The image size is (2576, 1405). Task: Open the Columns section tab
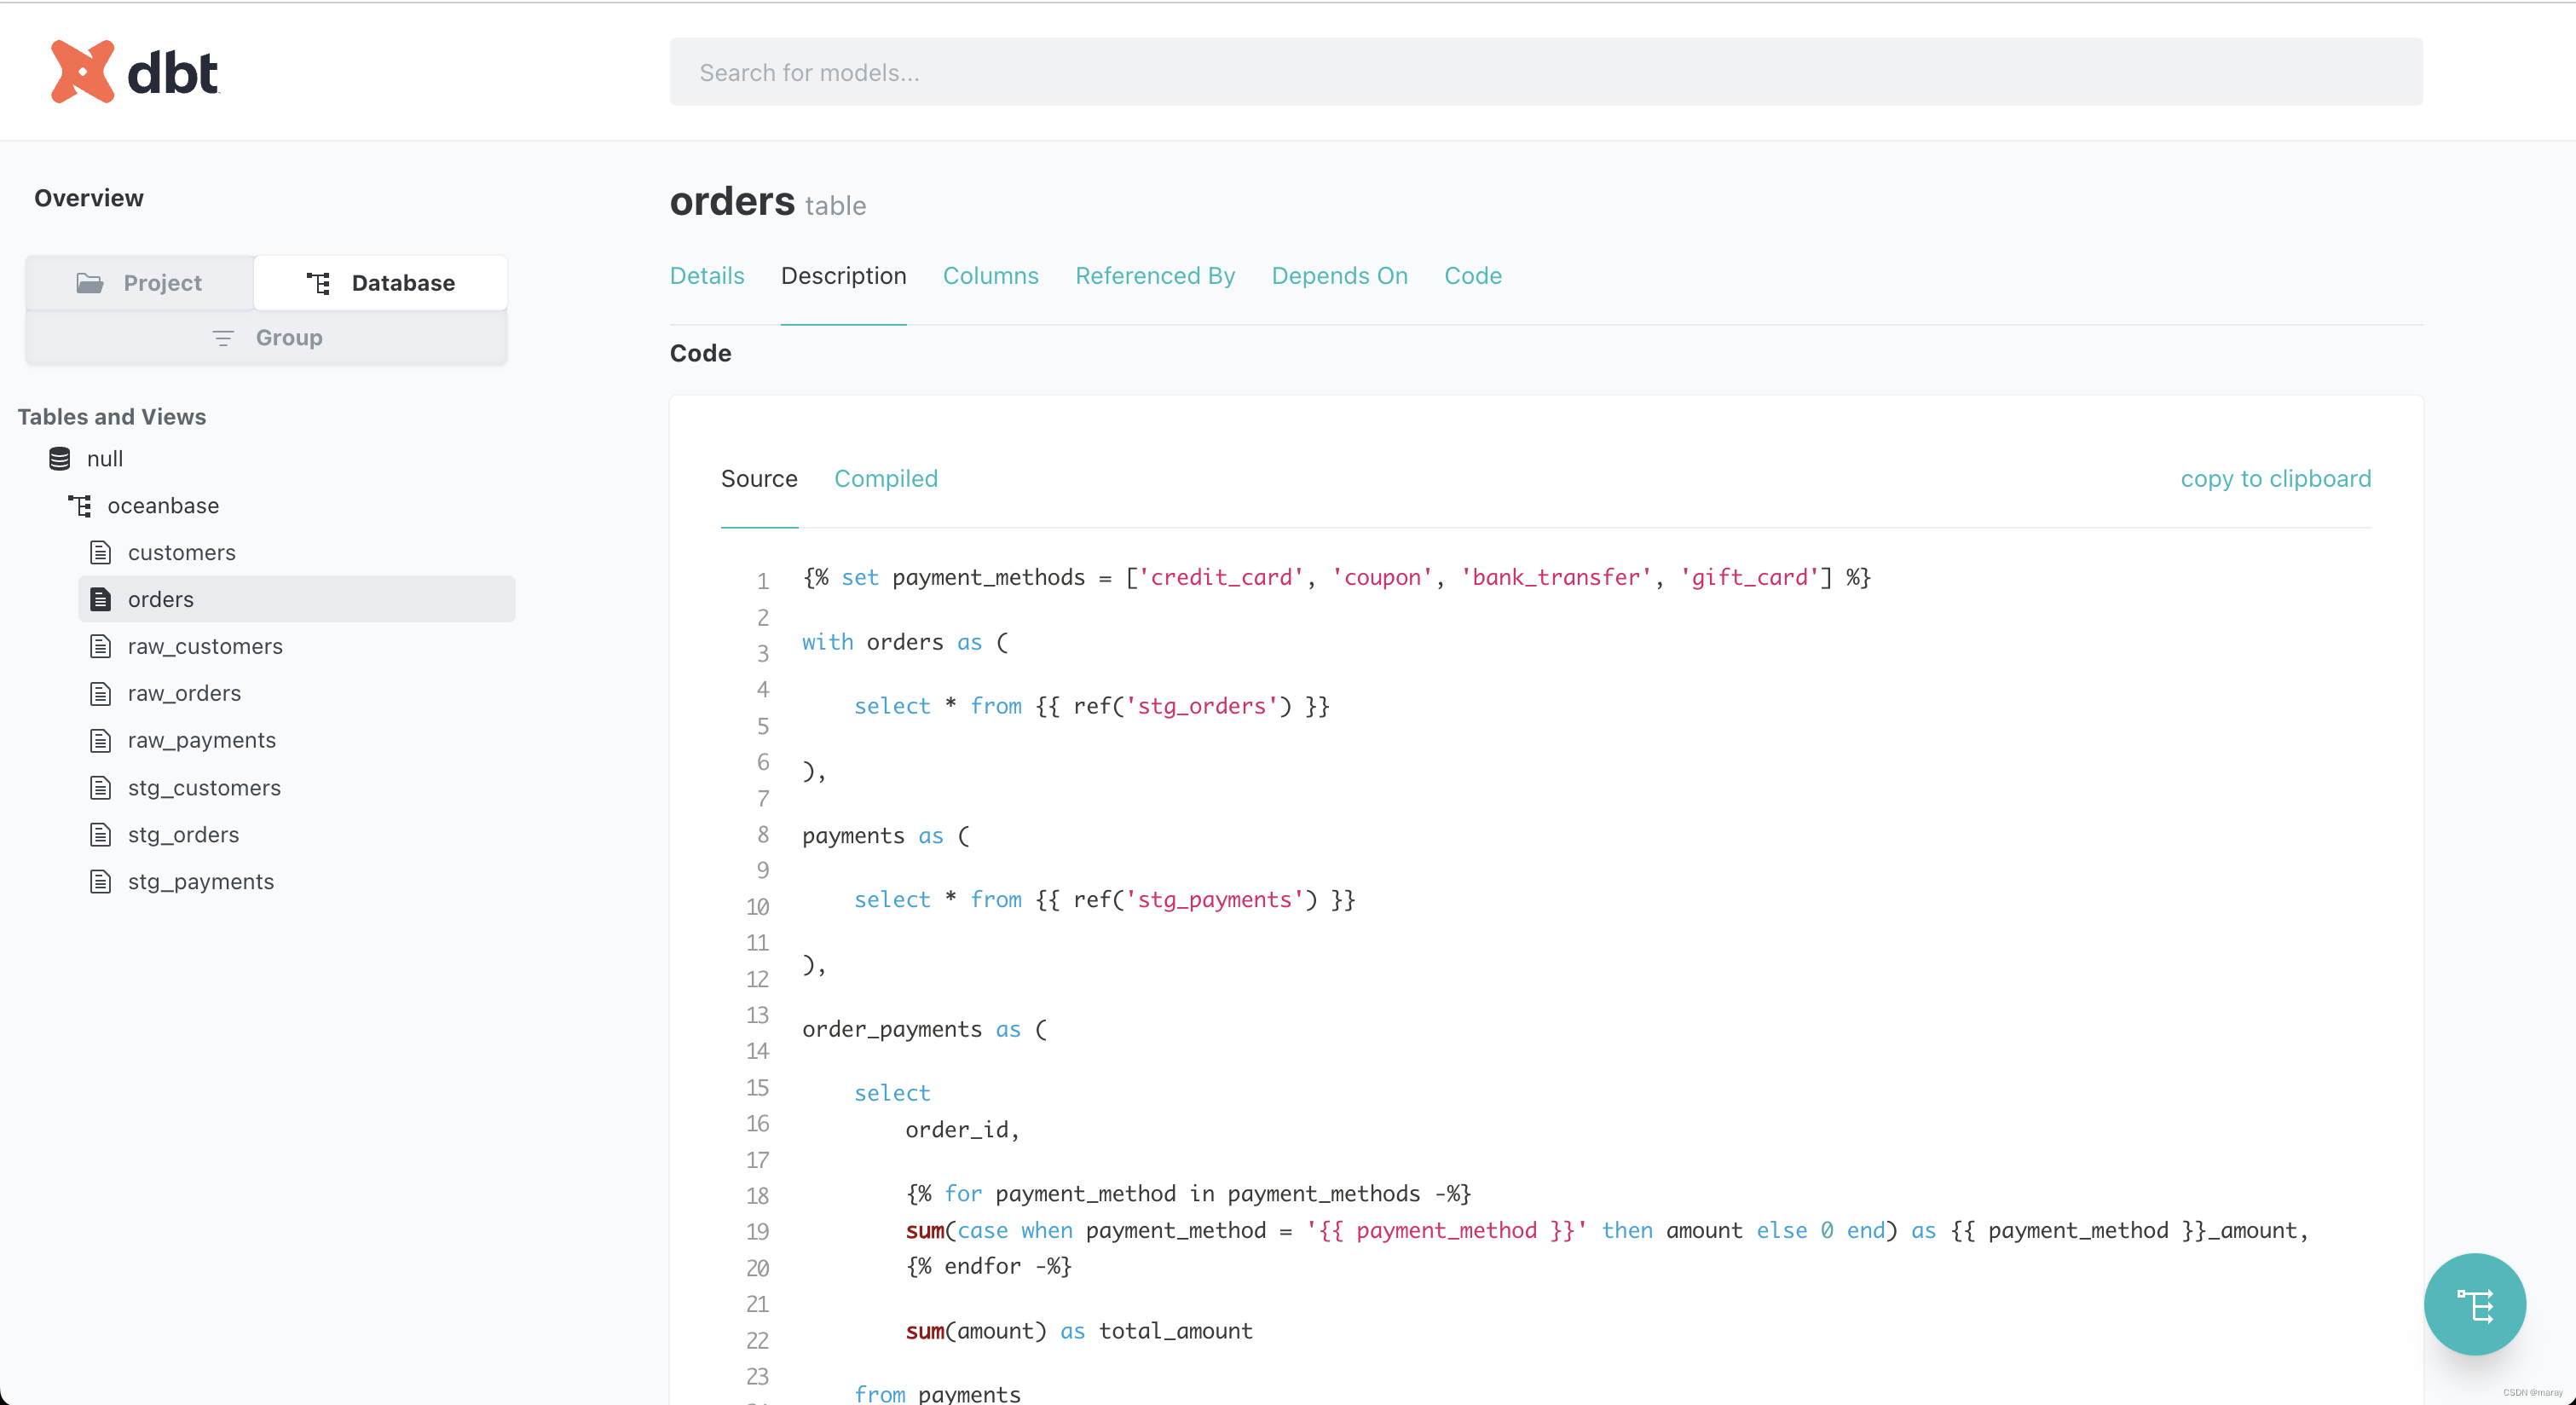click(x=990, y=276)
